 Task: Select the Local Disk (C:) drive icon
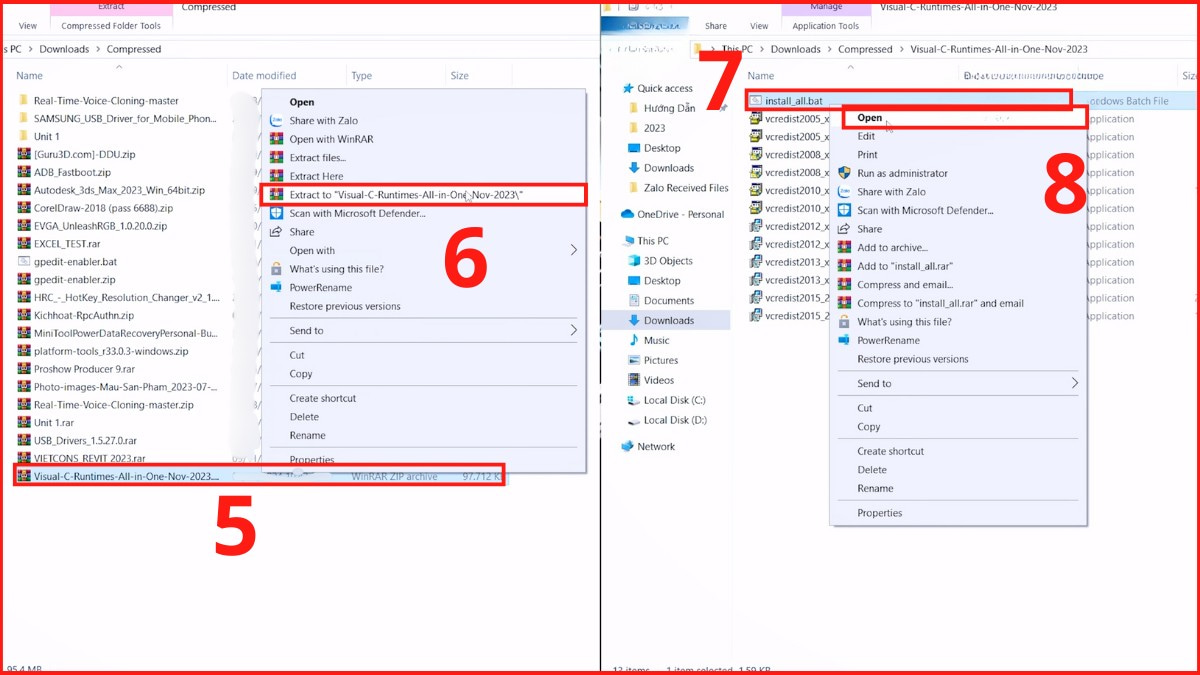(x=631, y=400)
